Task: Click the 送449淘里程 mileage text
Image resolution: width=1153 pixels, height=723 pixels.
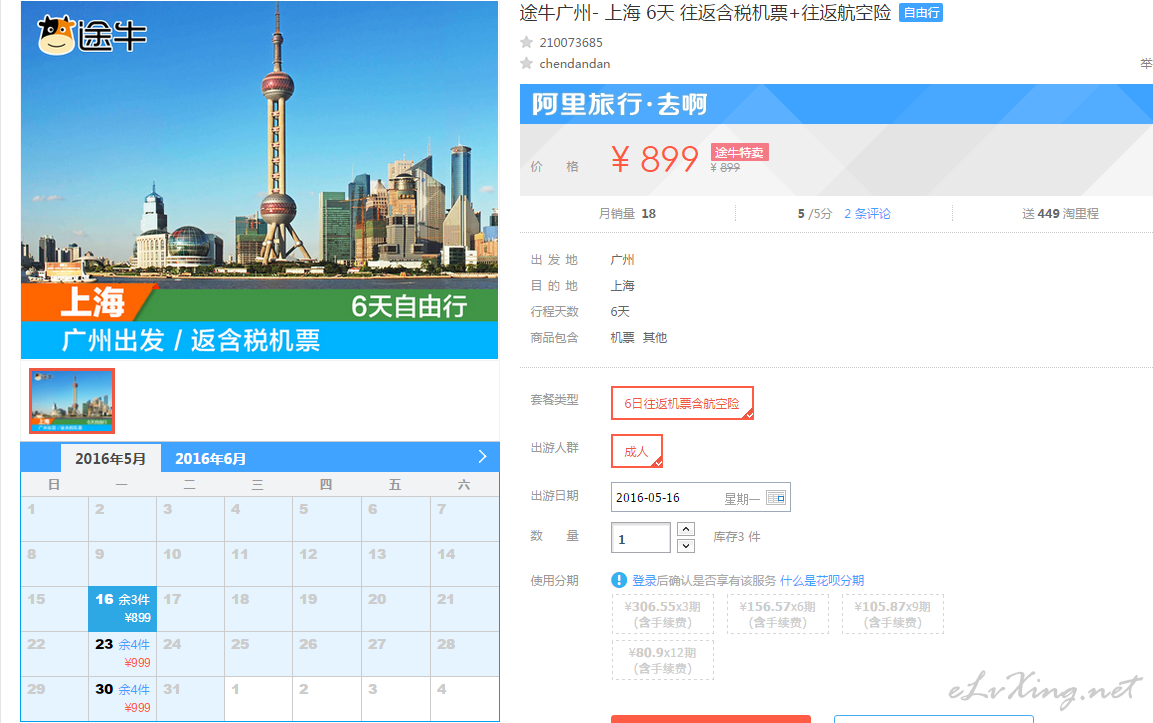Action: [x=1060, y=213]
